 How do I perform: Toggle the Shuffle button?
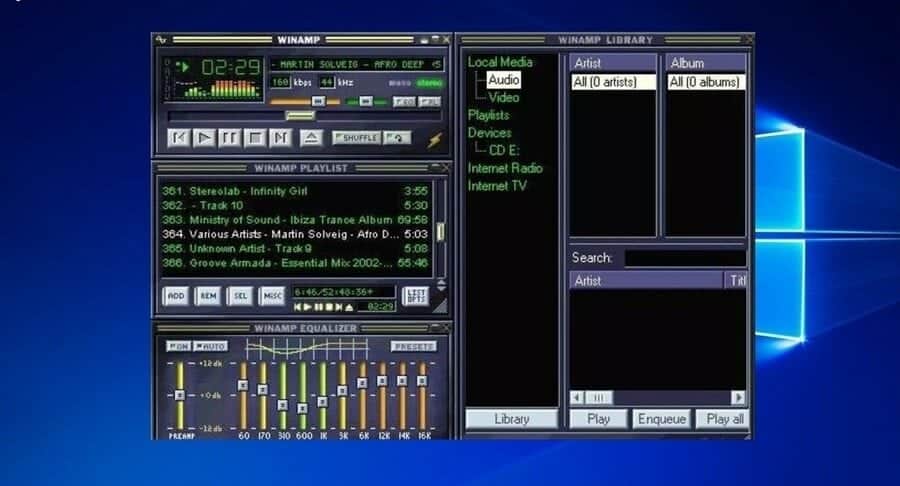356,138
